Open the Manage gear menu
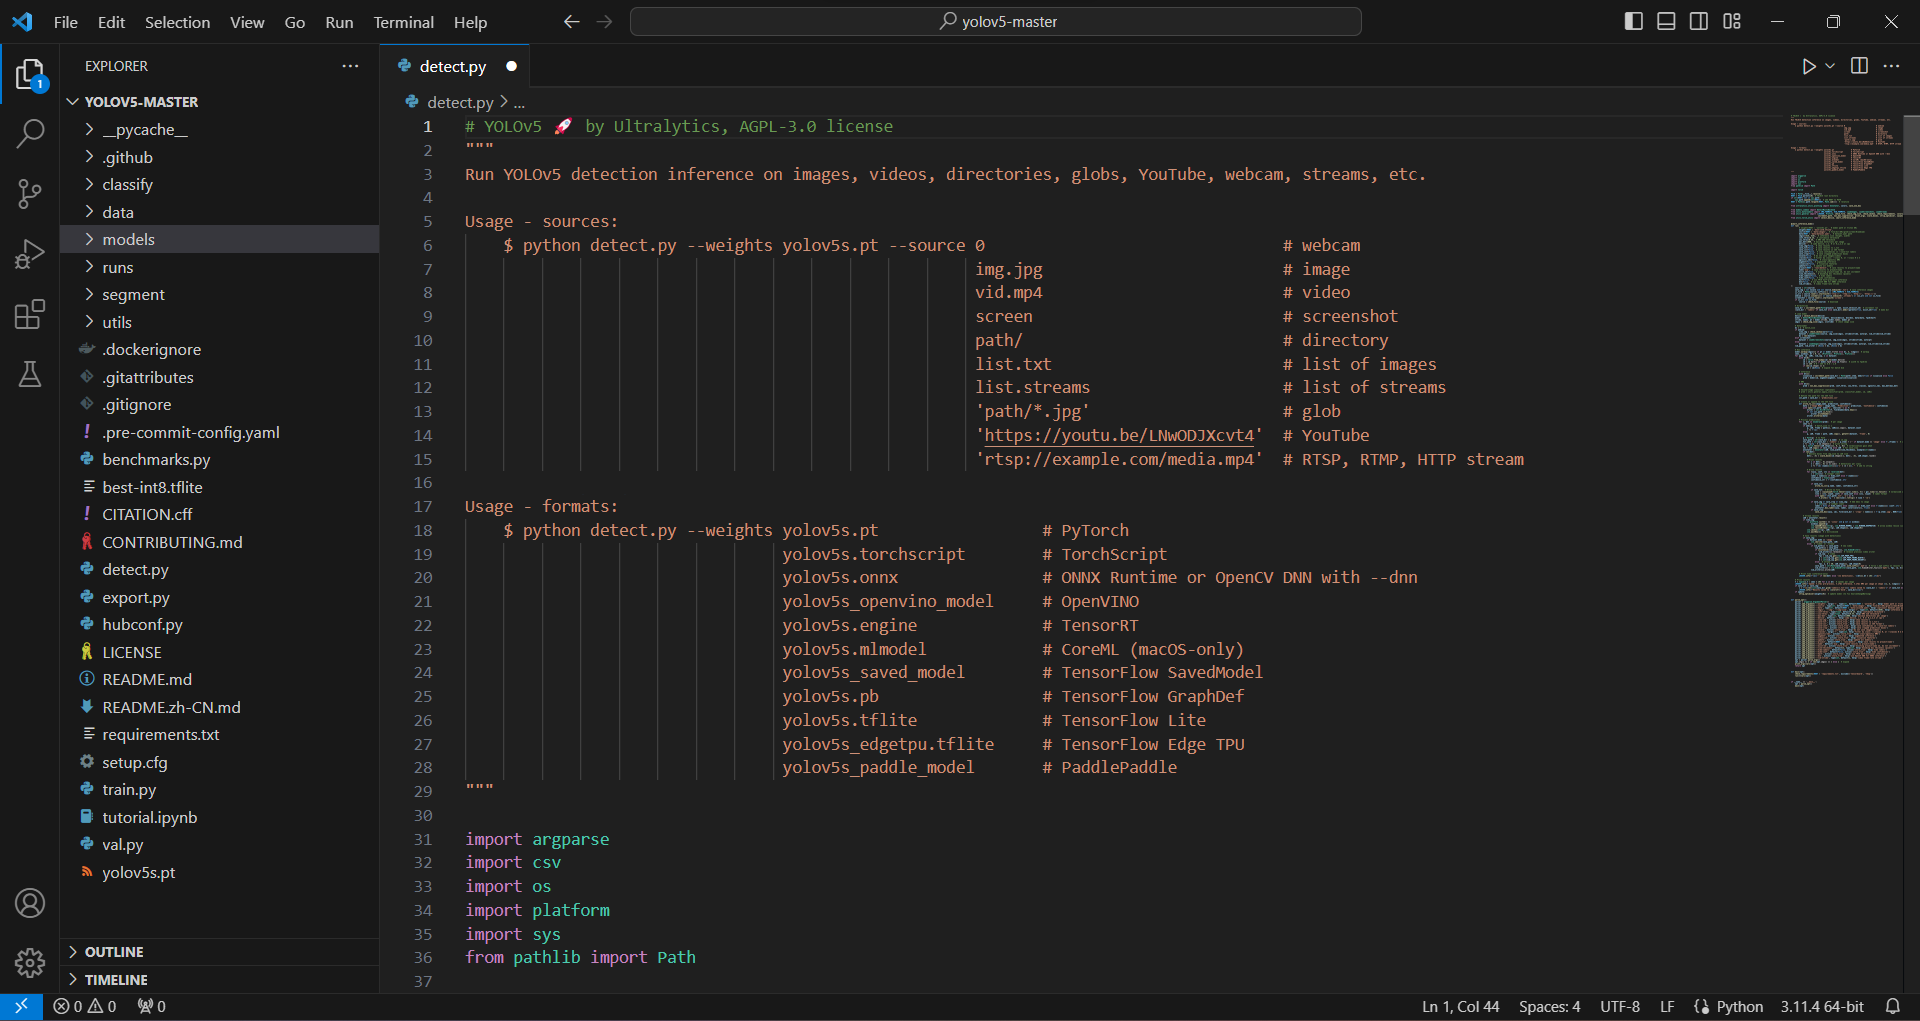The width and height of the screenshot is (1920, 1021). 30,962
